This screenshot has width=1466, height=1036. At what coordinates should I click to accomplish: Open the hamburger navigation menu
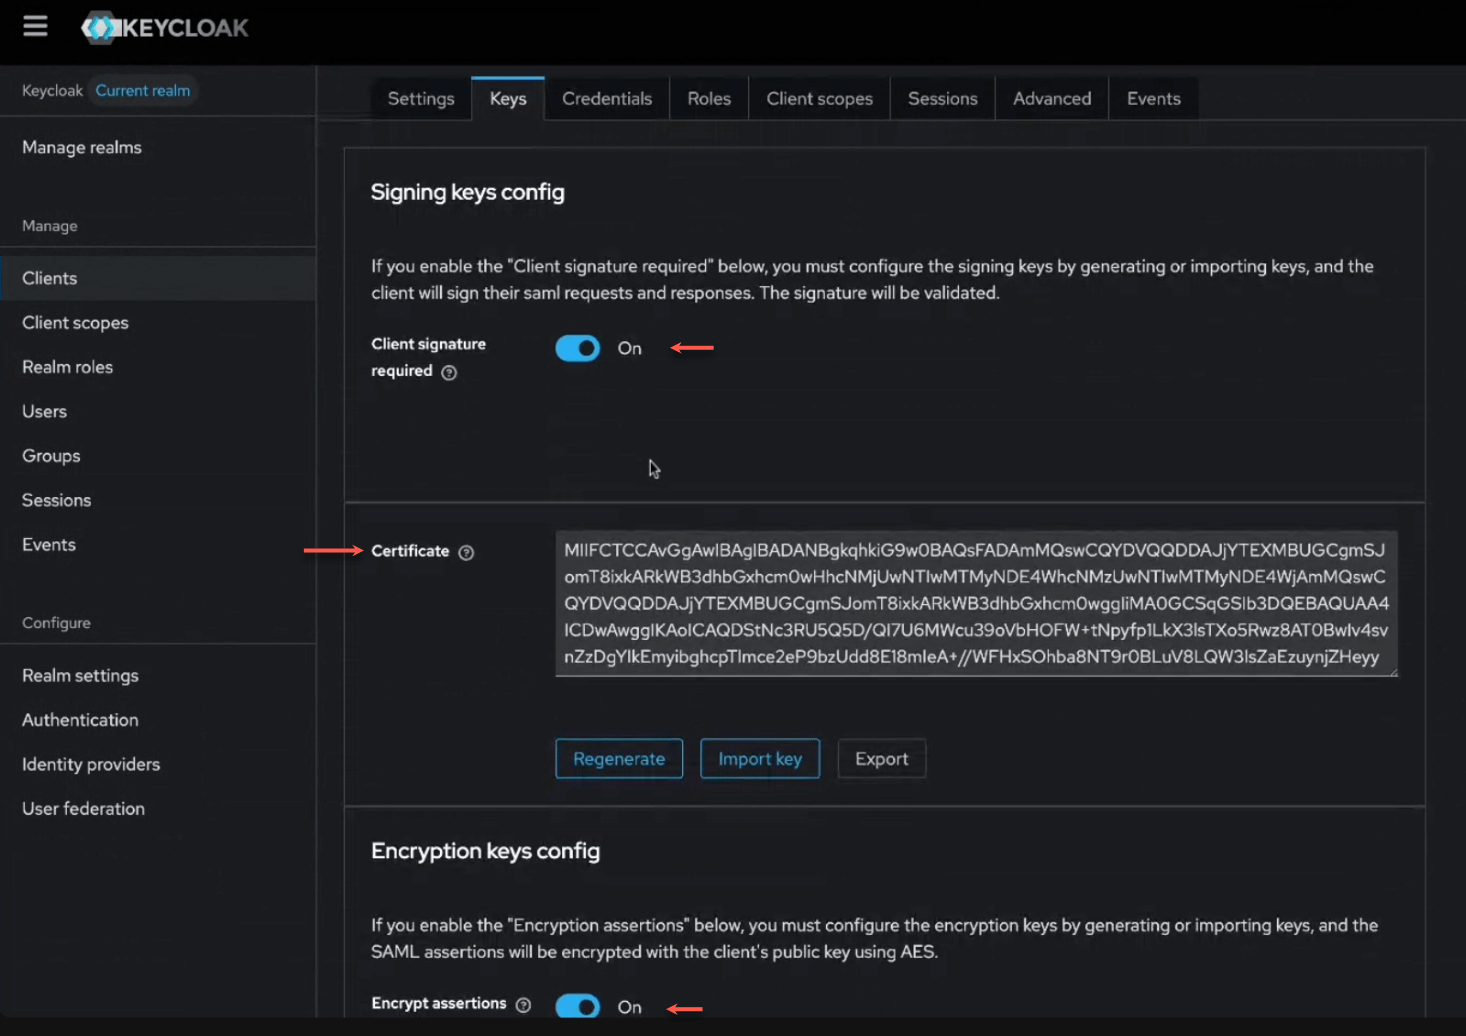point(35,26)
